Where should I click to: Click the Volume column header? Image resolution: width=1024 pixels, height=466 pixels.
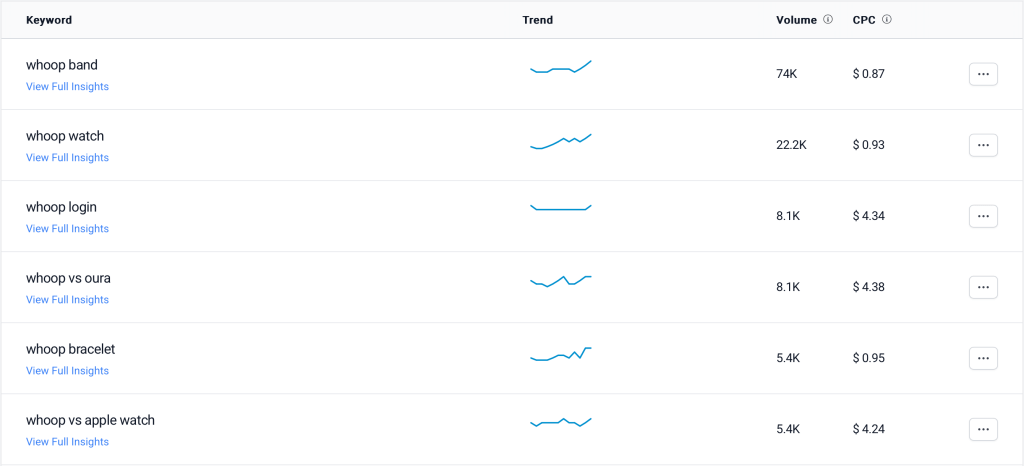tap(796, 20)
